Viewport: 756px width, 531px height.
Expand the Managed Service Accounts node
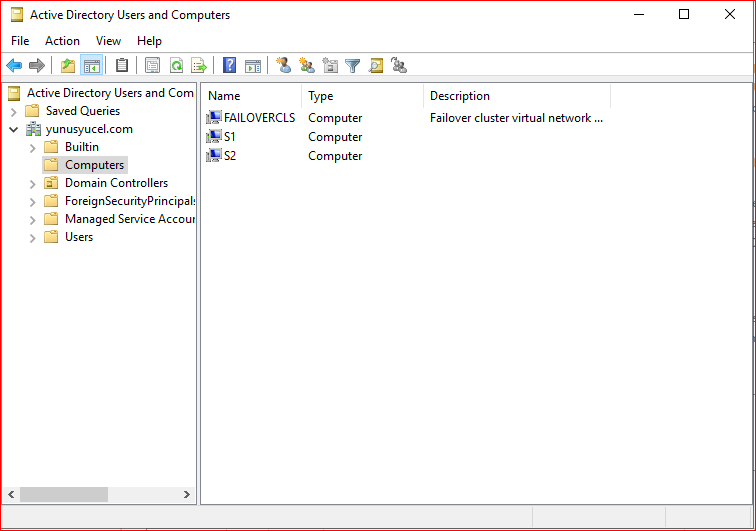(32, 220)
